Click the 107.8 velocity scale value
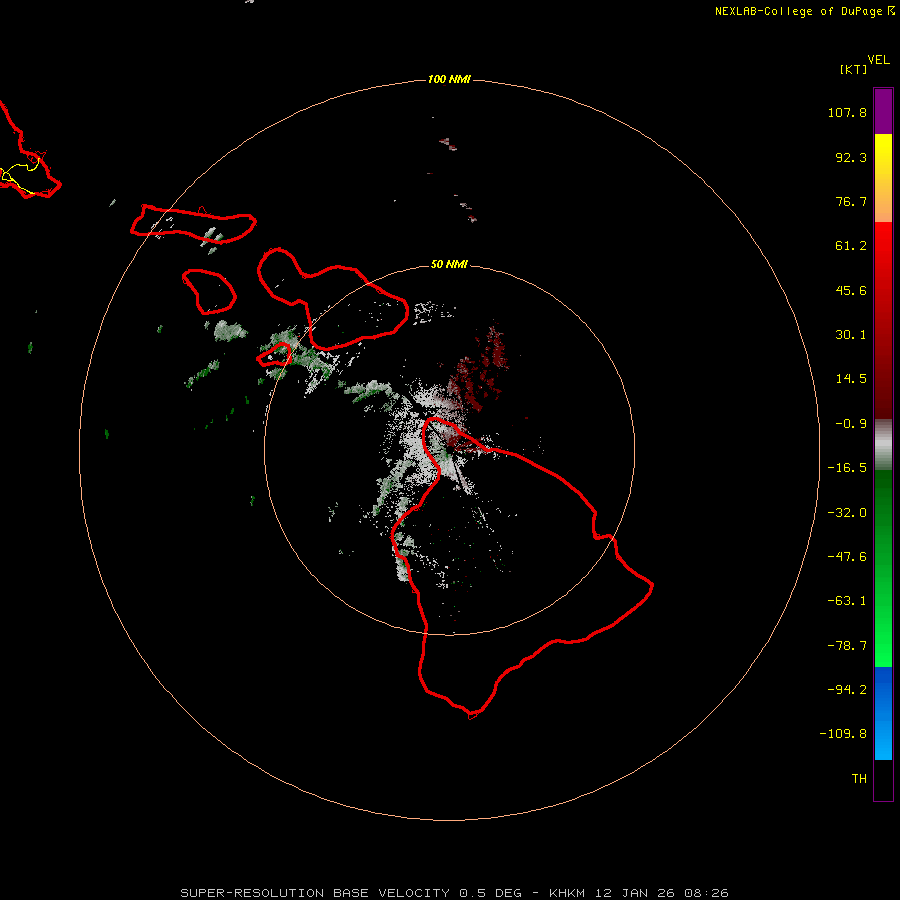 tap(847, 112)
